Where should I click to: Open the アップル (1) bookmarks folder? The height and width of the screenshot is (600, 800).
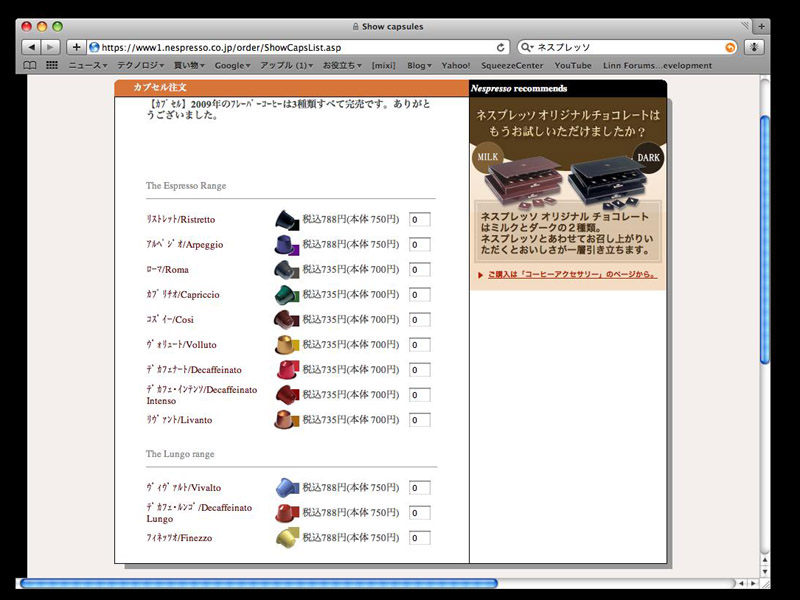[286, 65]
